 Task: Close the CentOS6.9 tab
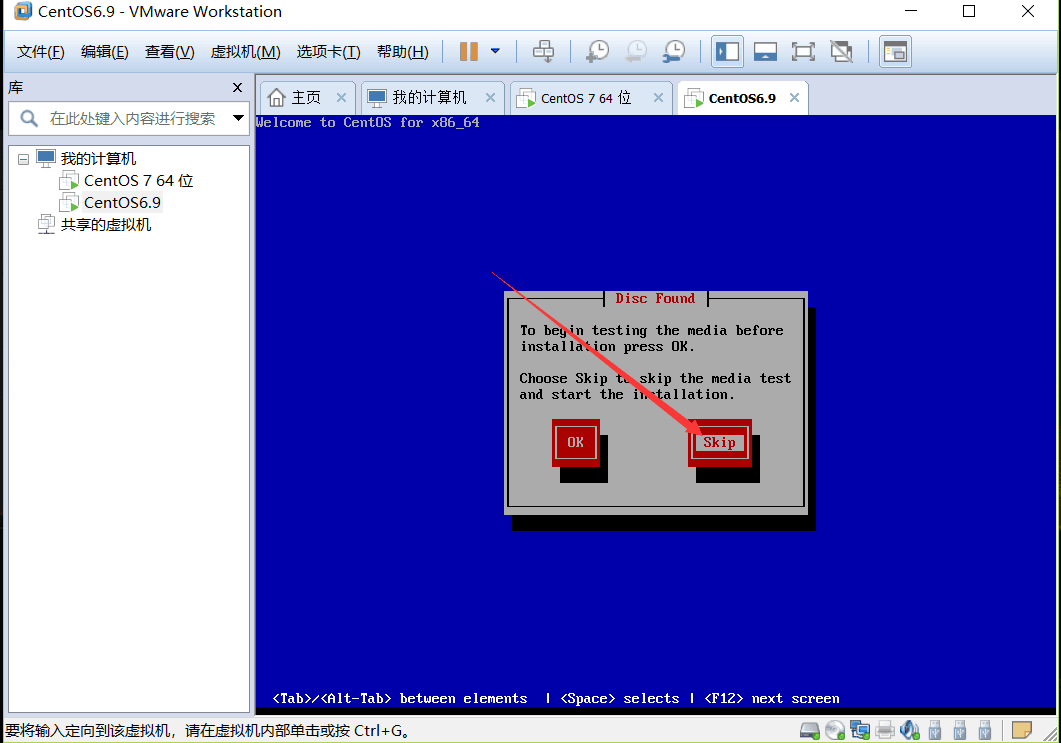794,98
